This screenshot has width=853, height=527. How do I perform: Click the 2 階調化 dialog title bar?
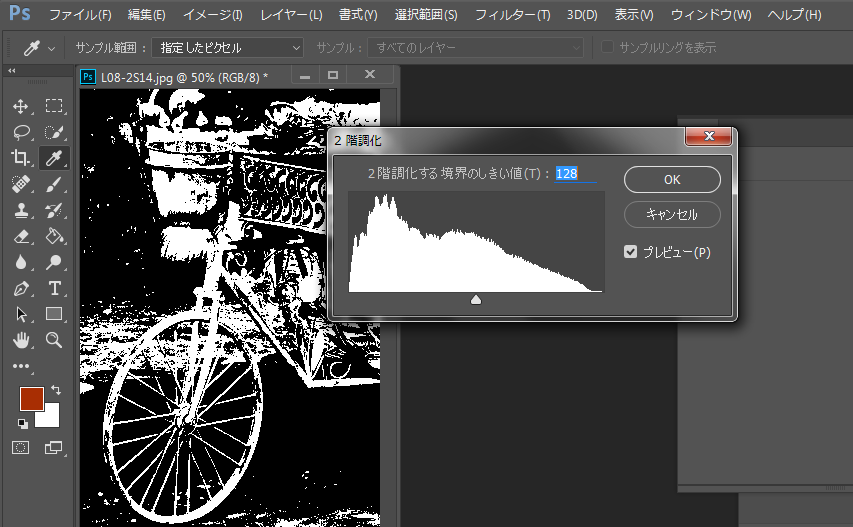pyautogui.click(x=506, y=140)
